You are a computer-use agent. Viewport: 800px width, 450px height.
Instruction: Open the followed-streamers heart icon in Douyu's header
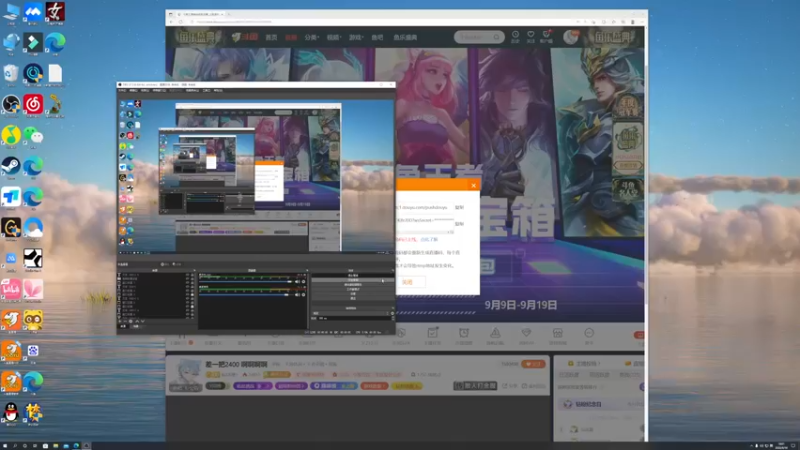(531, 36)
